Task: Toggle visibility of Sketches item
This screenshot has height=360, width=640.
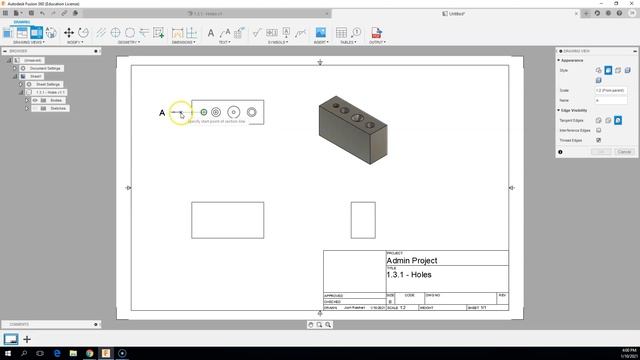Action: click(36, 109)
